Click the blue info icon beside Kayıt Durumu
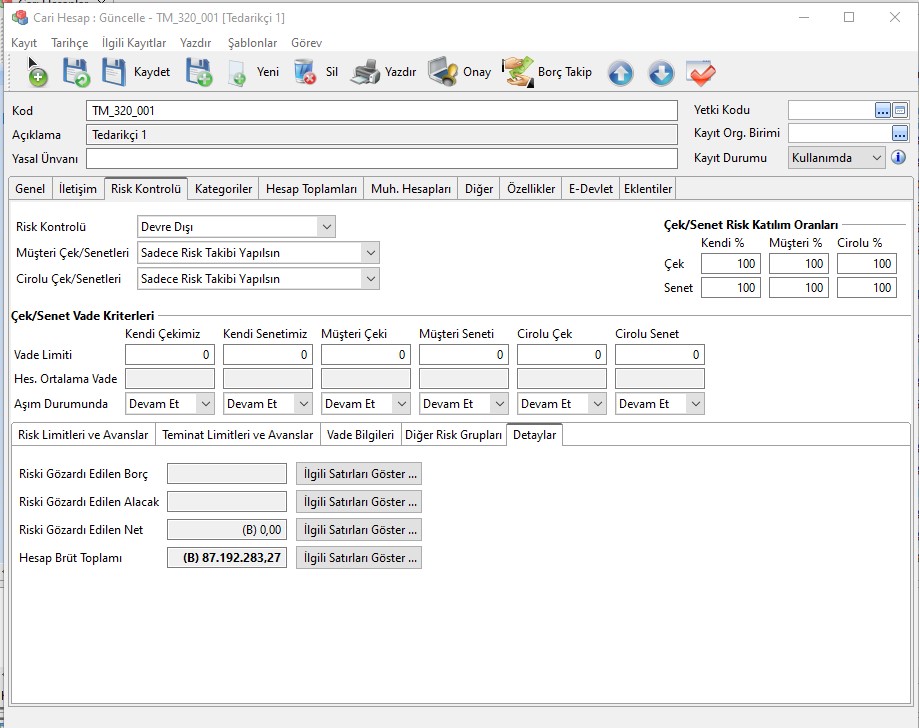Viewport: 919px width, 728px height. [x=898, y=158]
